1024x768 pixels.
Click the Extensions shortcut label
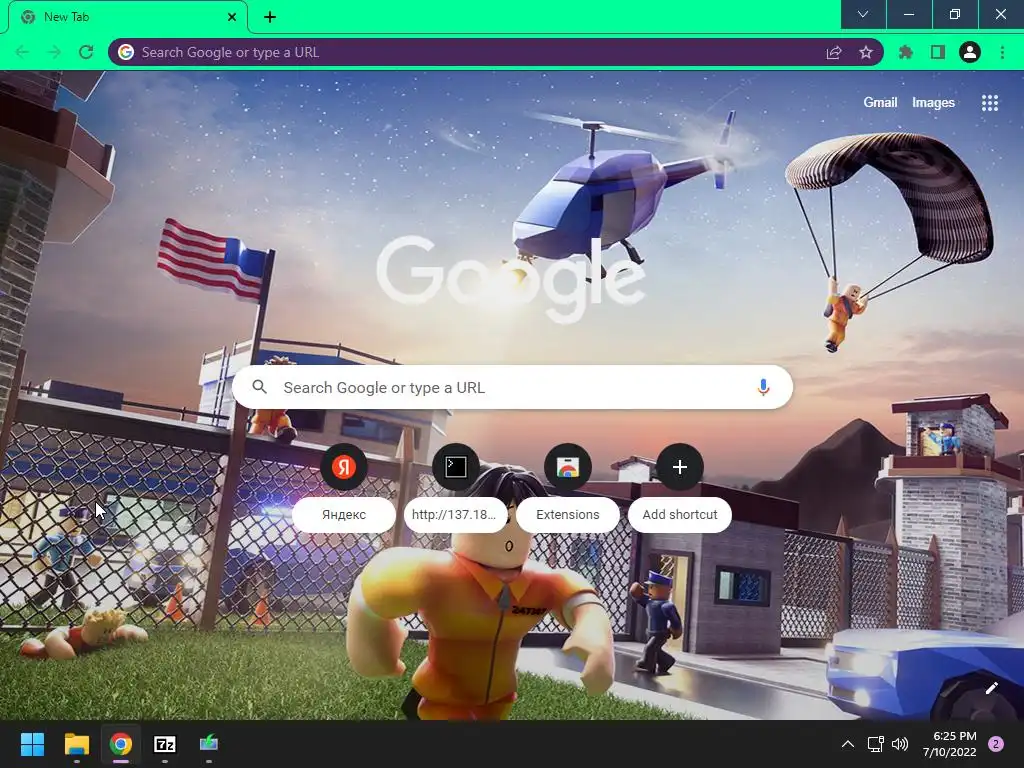pos(568,515)
